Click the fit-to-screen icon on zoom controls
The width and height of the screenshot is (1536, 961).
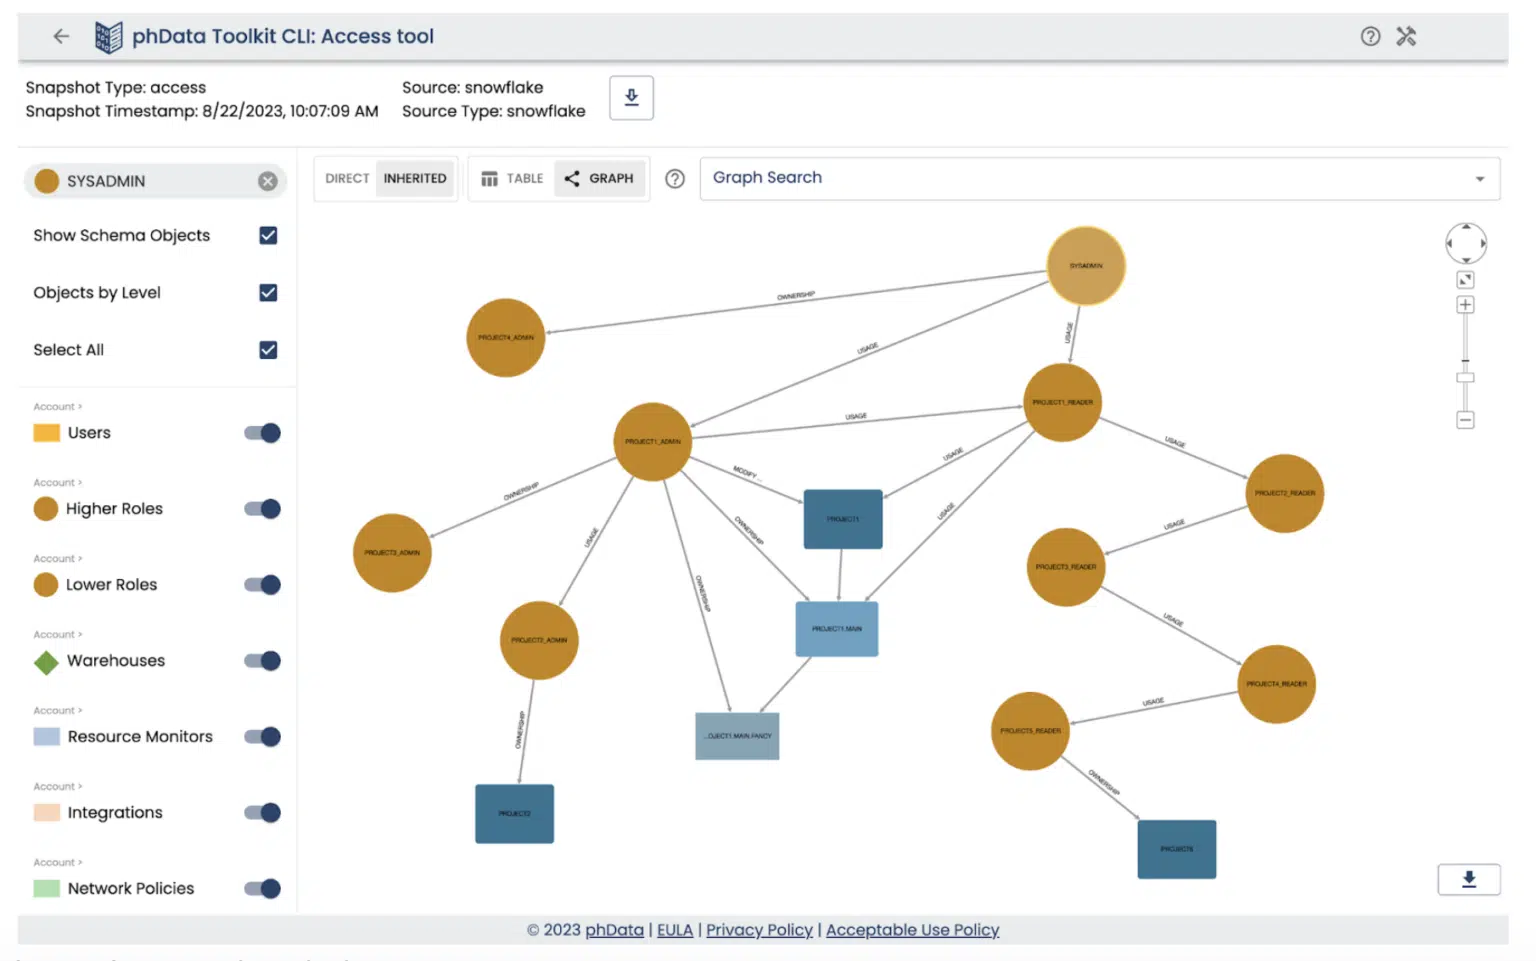click(1465, 278)
